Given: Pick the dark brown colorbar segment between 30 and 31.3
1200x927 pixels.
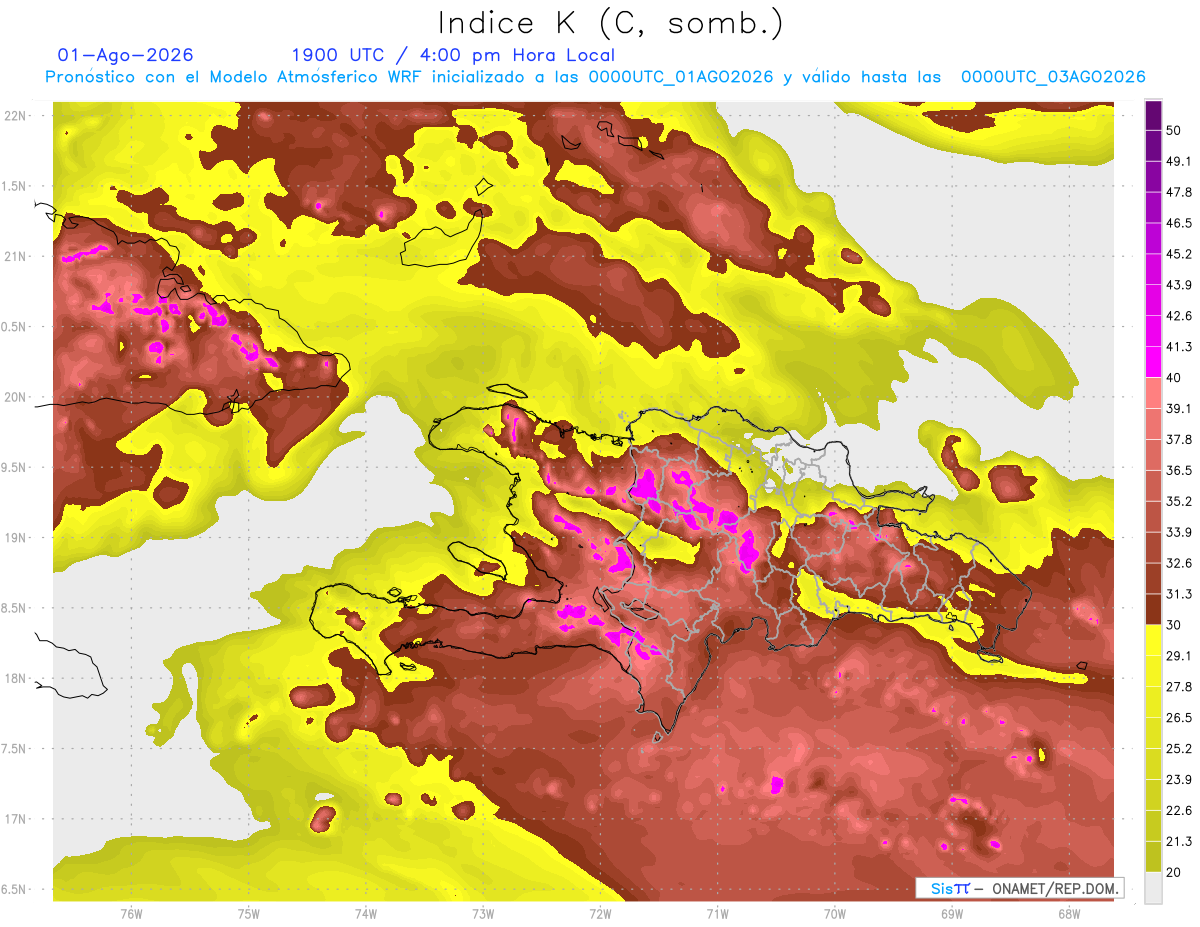Looking at the screenshot, I should pyautogui.click(x=1153, y=609).
